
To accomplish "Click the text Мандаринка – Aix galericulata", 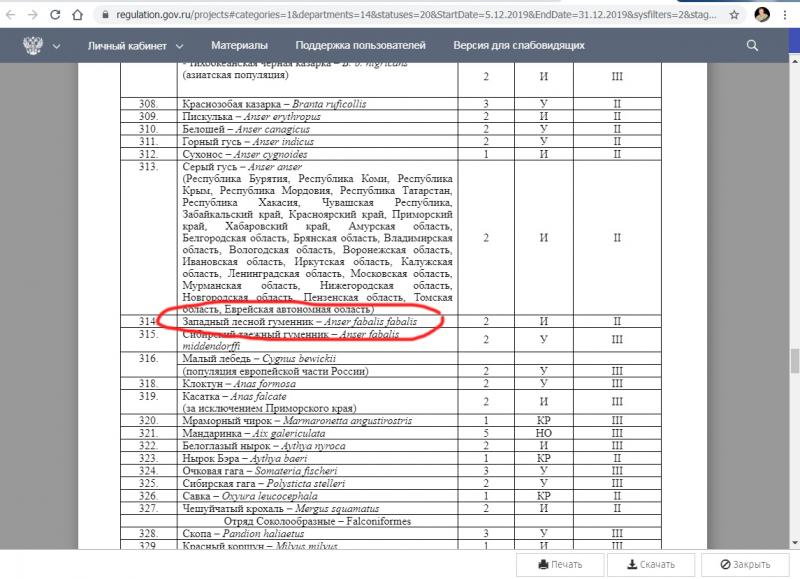I will tap(254, 434).
